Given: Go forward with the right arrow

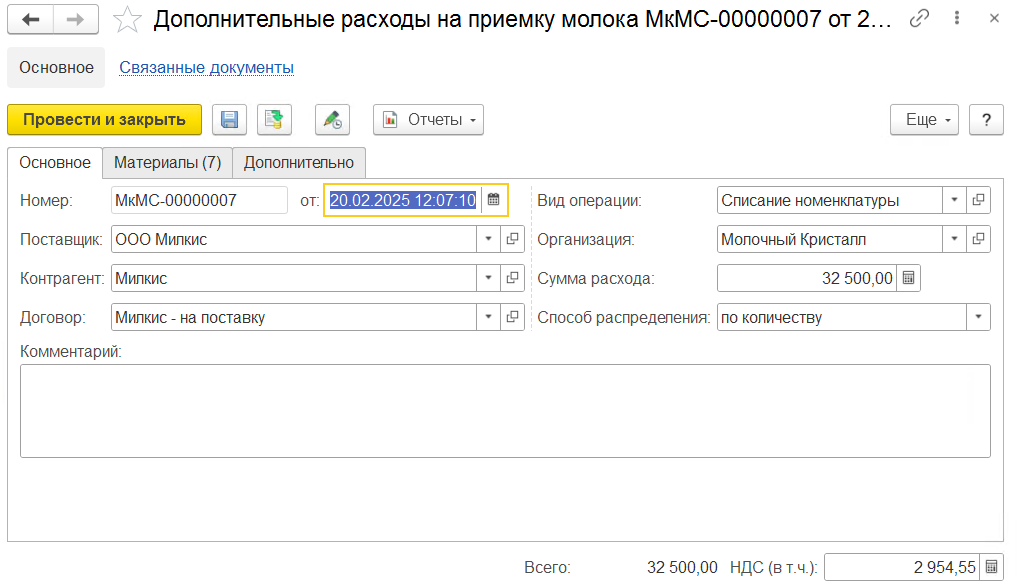Looking at the screenshot, I should [76, 19].
